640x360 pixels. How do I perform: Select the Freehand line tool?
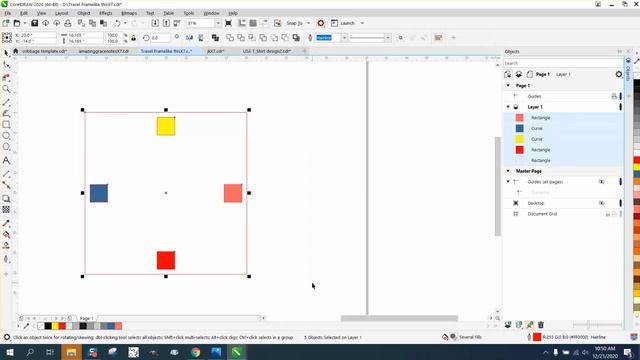tap(6, 102)
